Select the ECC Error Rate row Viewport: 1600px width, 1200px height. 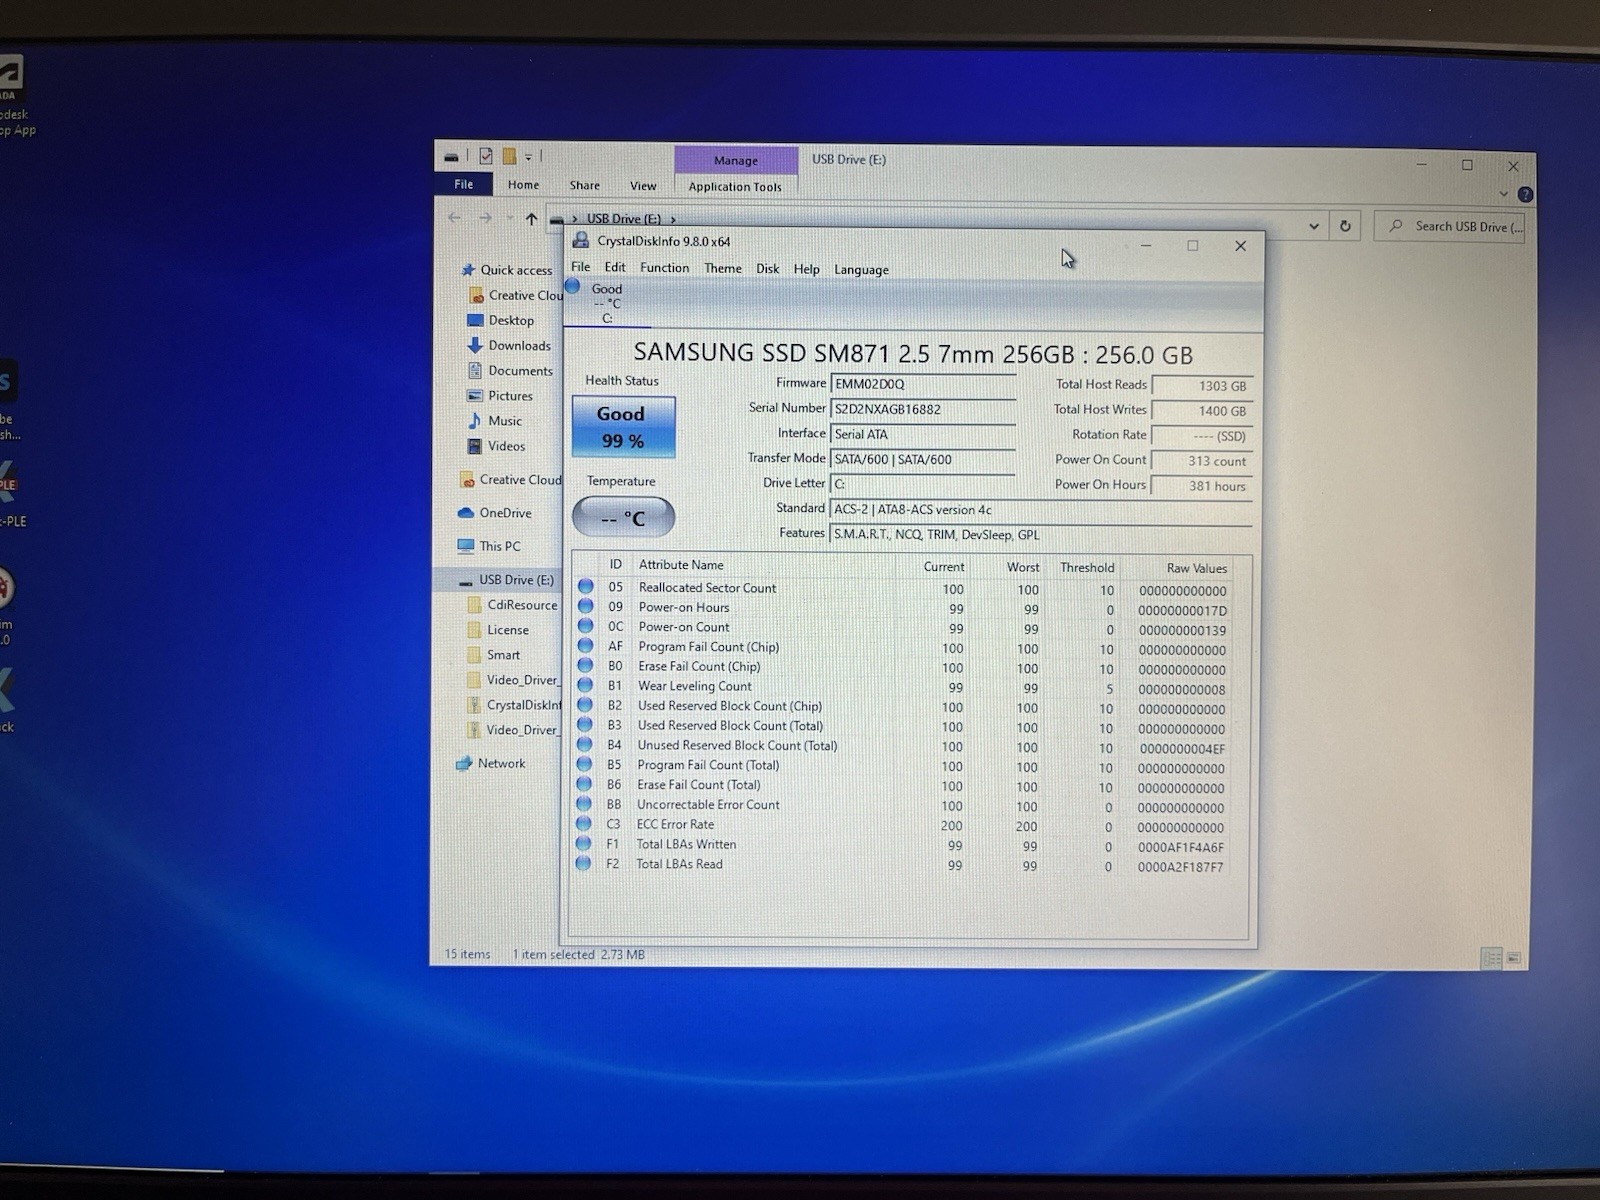click(x=902, y=826)
